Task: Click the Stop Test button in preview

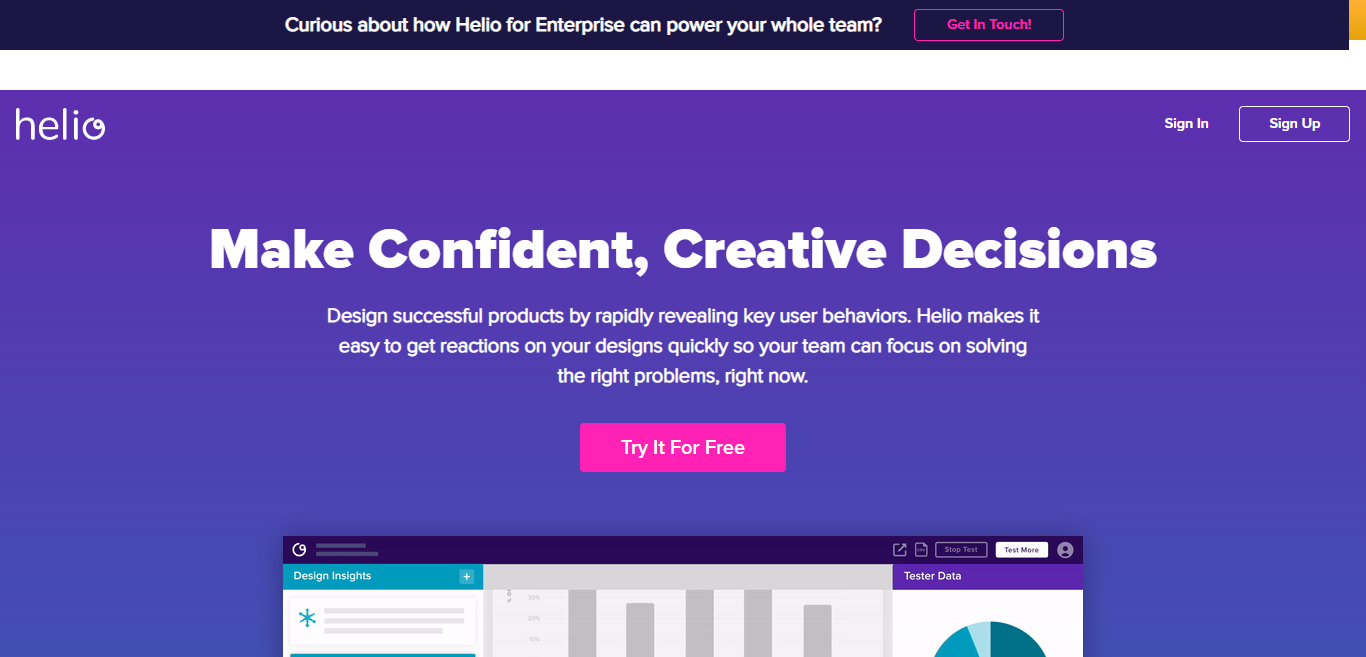Action: click(x=961, y=550)
